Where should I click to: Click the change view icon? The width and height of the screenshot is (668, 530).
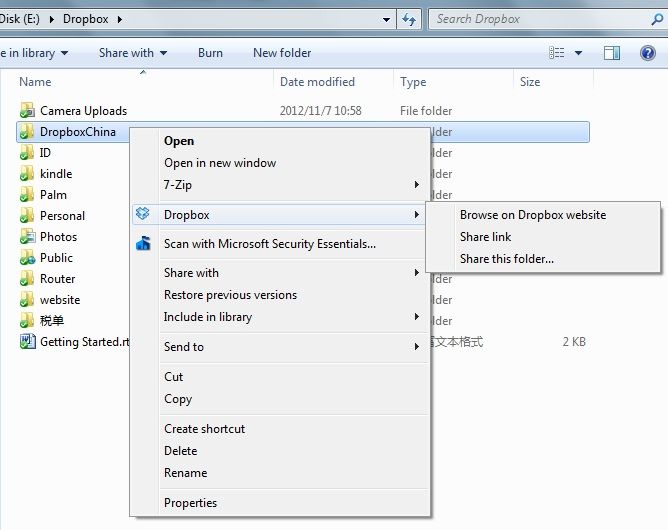tap(556, 53)
